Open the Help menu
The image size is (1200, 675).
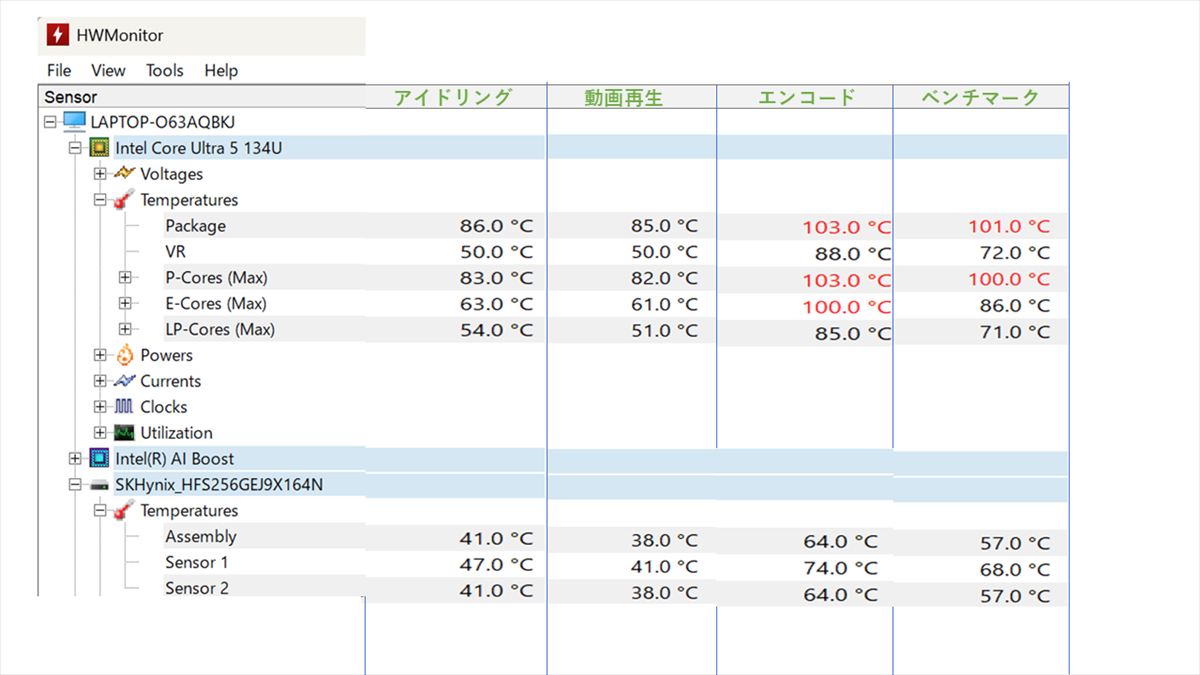click(221, 70)
